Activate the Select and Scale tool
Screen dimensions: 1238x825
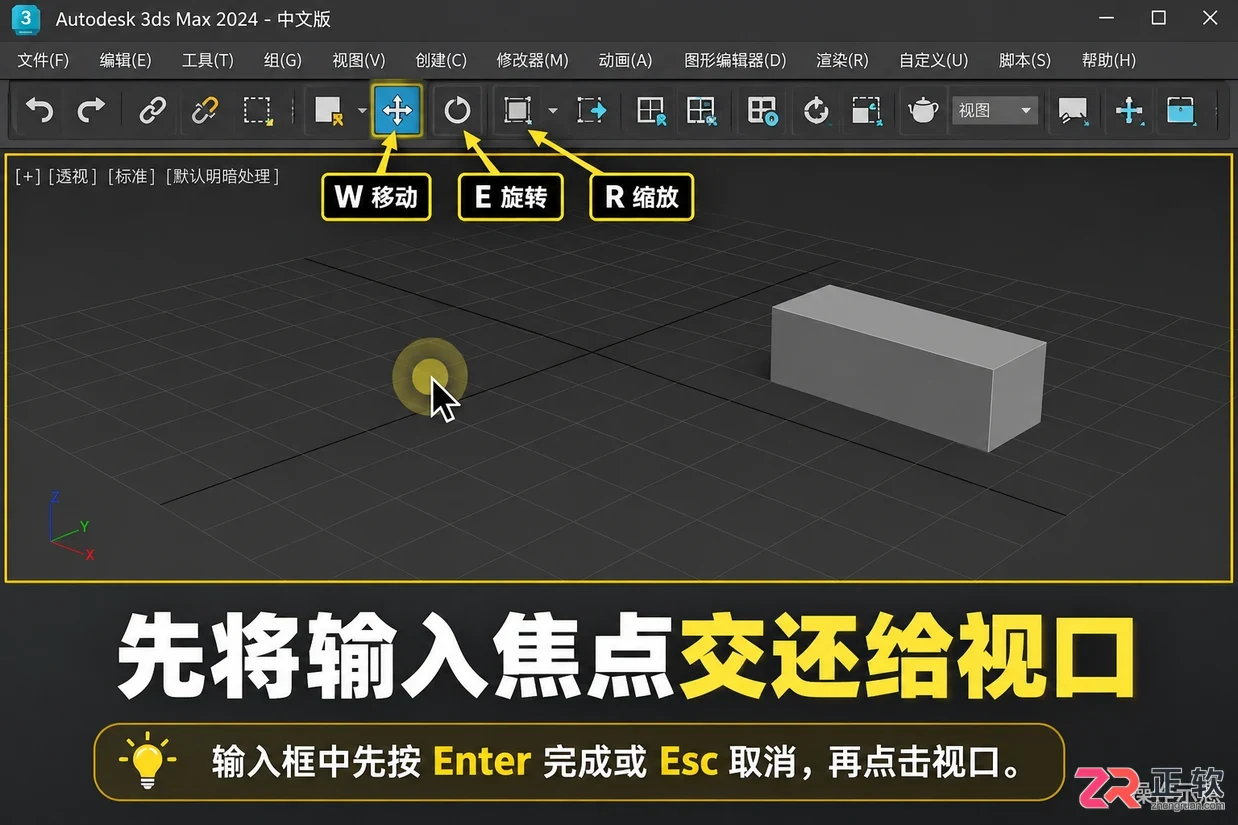[517, 110]
